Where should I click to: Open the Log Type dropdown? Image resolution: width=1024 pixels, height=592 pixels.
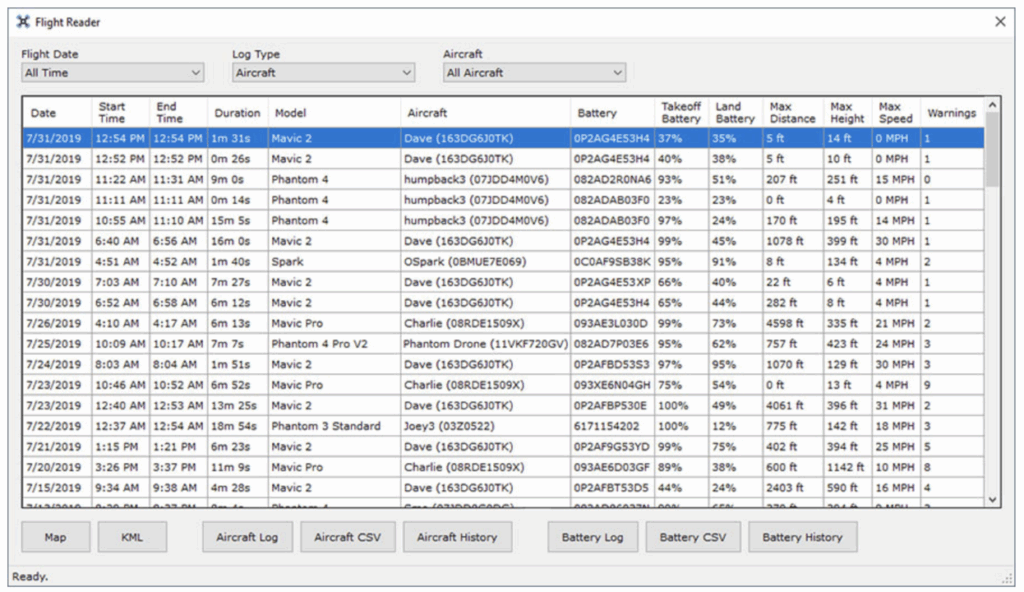[x=323, y=73]
